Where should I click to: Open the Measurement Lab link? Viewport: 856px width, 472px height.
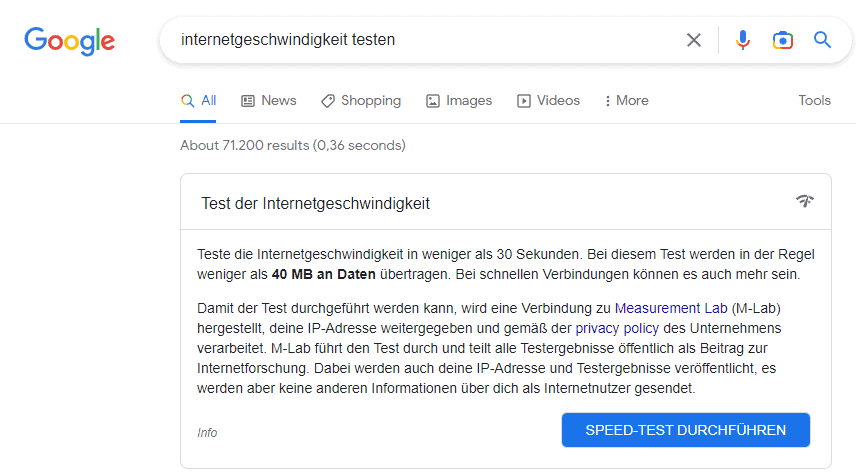click(x=671, y=308)
